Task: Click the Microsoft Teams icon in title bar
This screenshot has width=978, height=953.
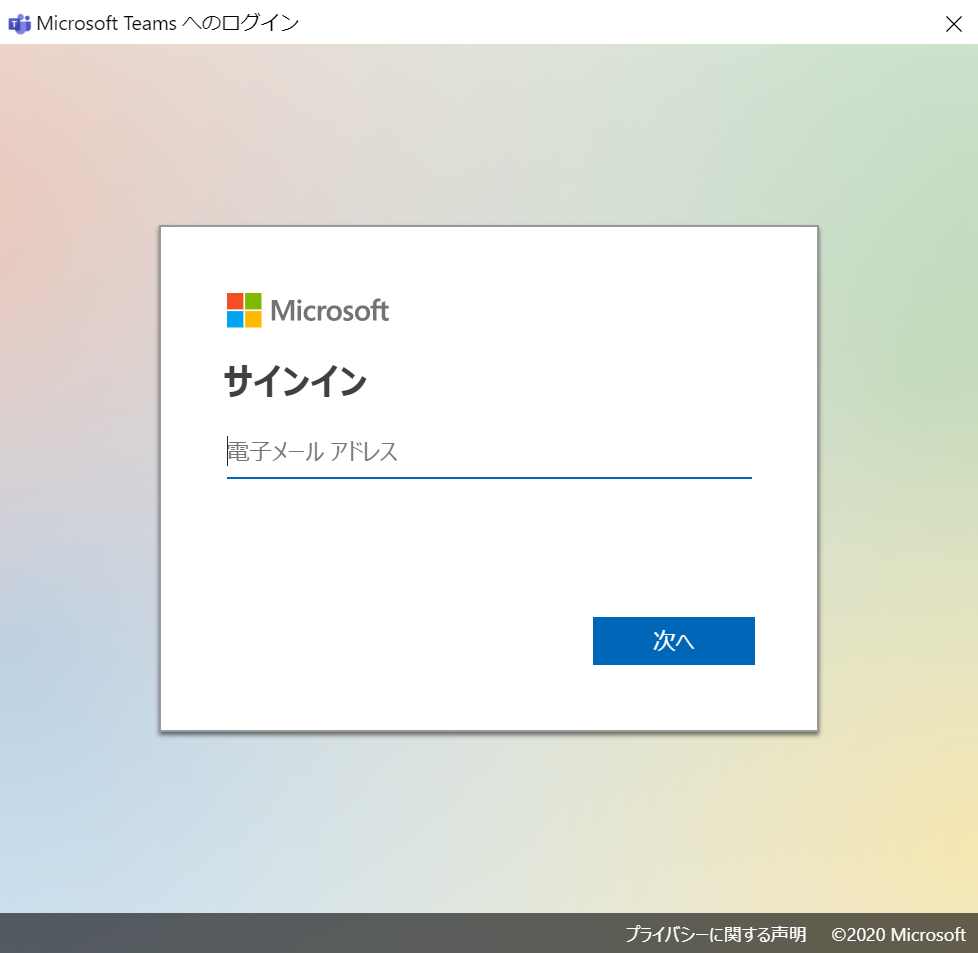Action: (19, 24)
